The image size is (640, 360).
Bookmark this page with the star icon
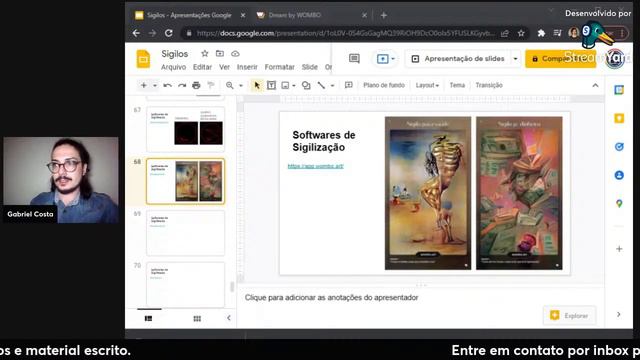point(521,33)
